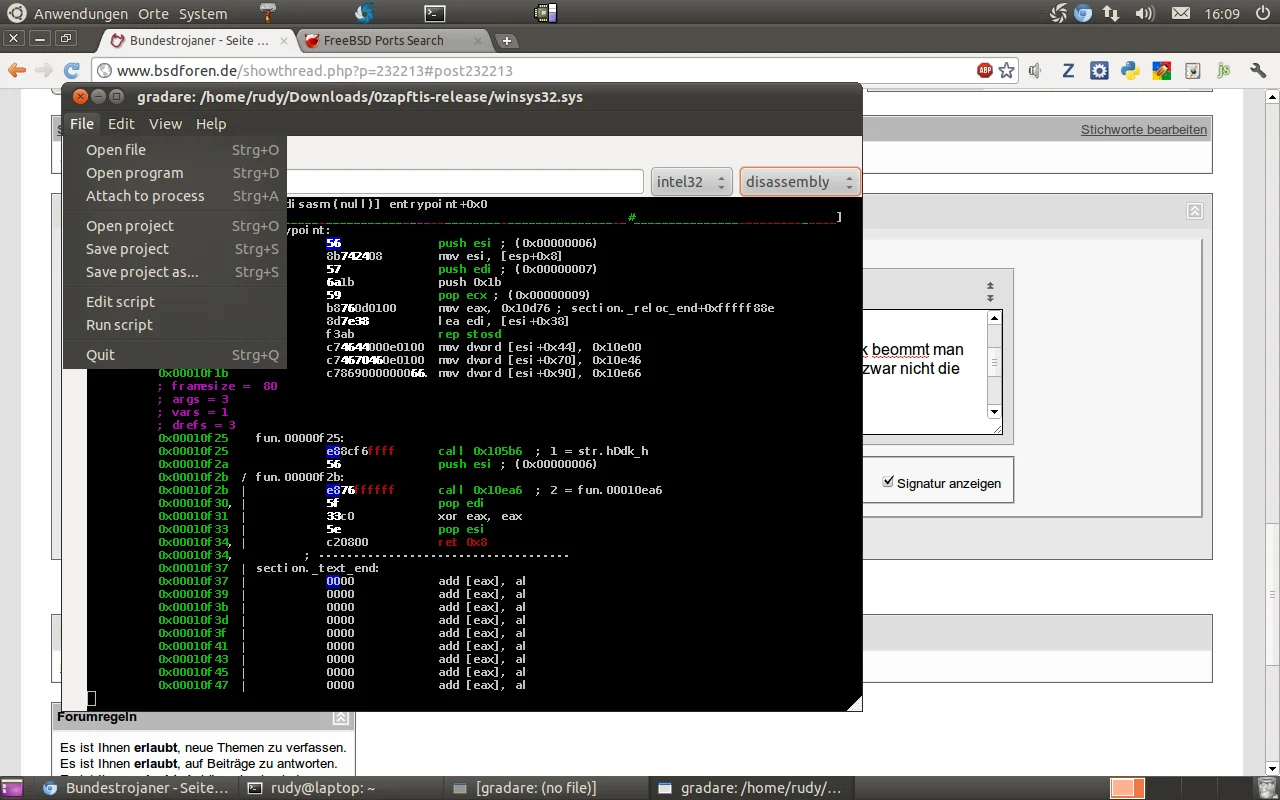Click the Python extension icon
This screenshot has height=800, width=1280.
click(1130, 70)
